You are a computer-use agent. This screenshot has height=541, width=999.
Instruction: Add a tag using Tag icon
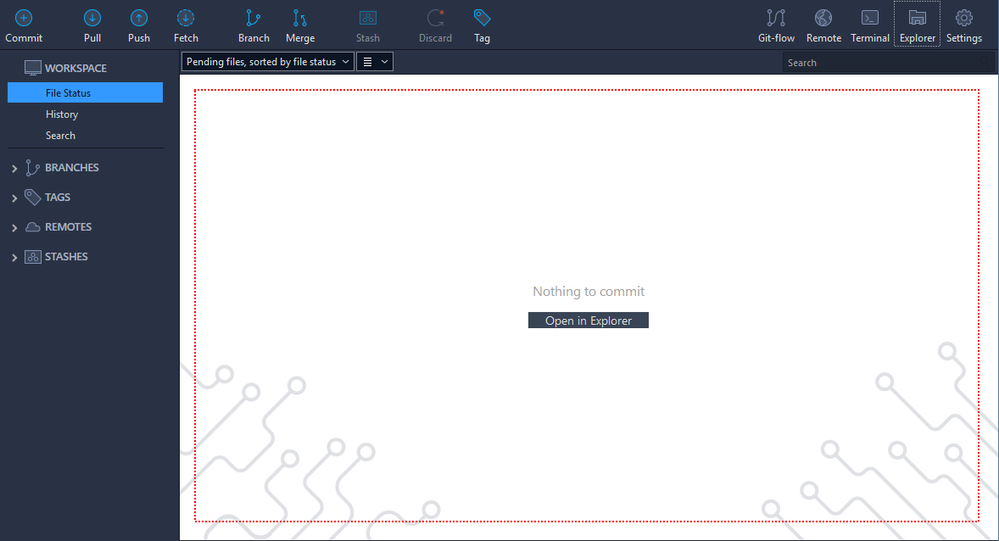click(x=482, y=18)
